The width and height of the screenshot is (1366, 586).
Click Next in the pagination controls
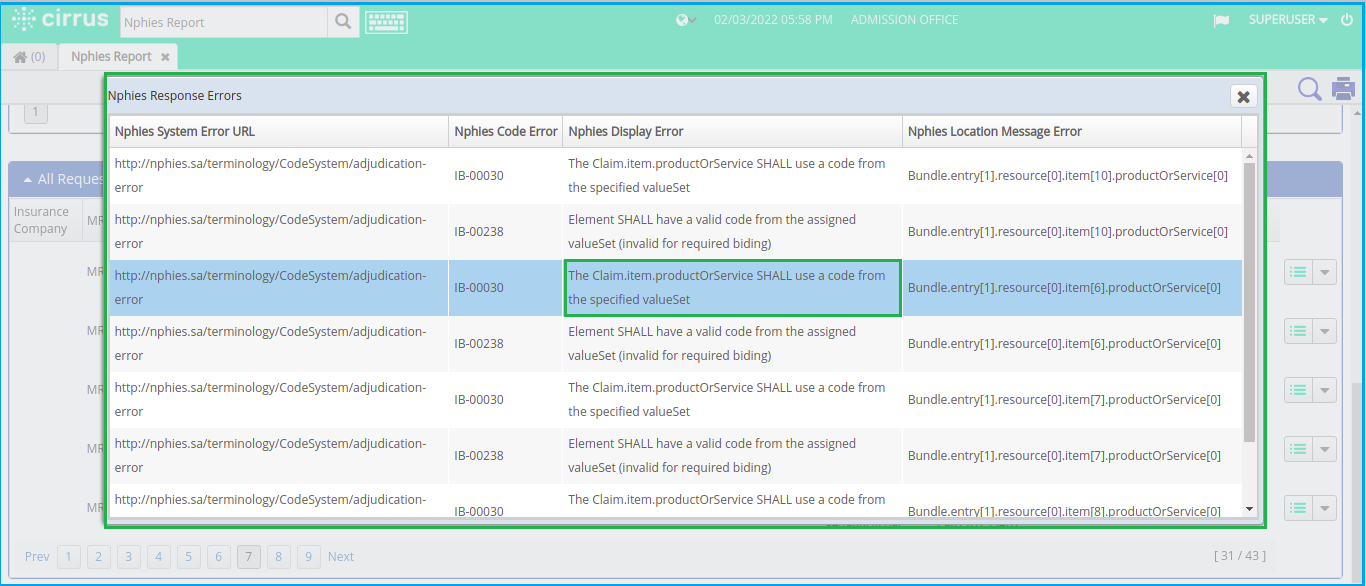point(340,556)
